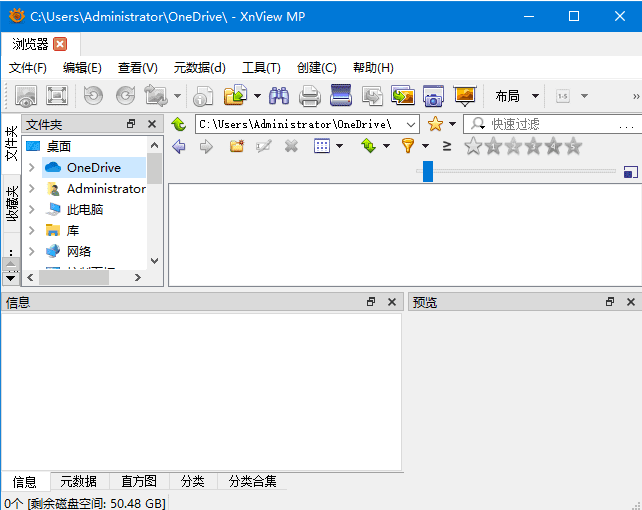The image size is (642, 510).
Task: Open the 查看(V) menu
Action: (x=138, y=68)
